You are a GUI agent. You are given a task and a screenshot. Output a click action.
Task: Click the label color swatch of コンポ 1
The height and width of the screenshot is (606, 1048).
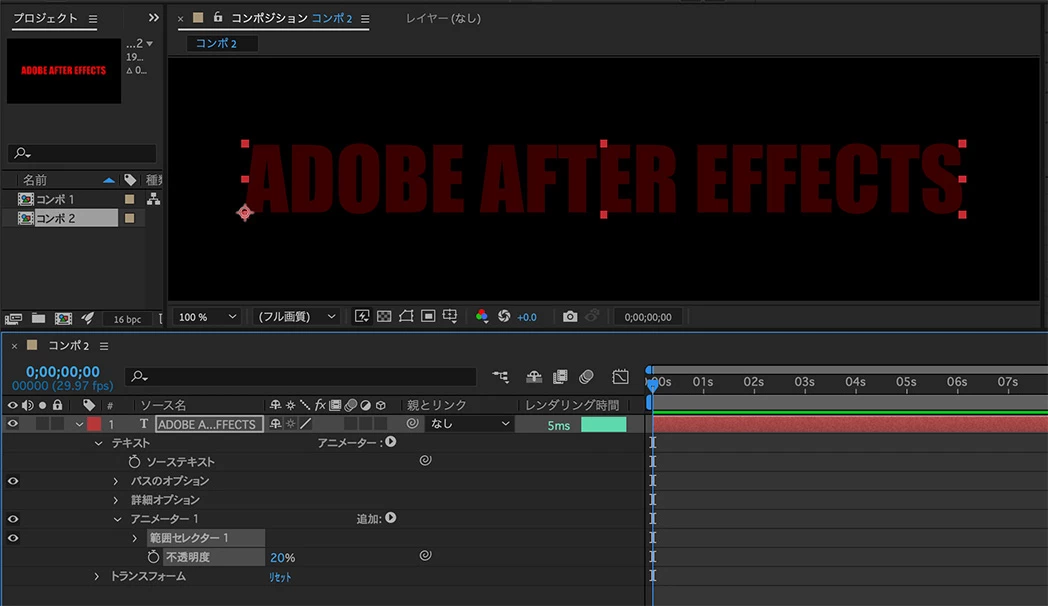pos(130,199)
